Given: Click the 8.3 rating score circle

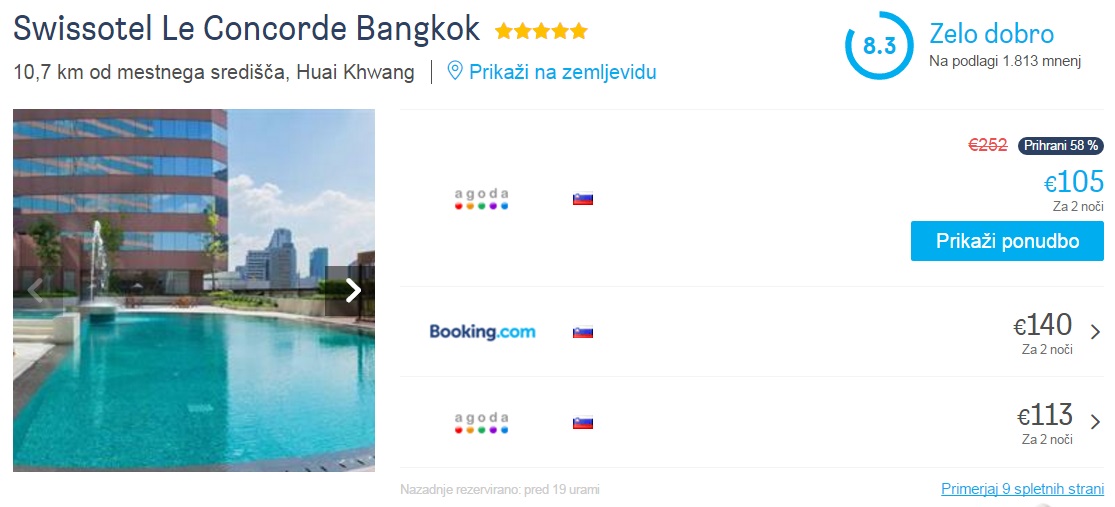Looking at the screenshot, I should pyautogui.click(x=879, y=46).
